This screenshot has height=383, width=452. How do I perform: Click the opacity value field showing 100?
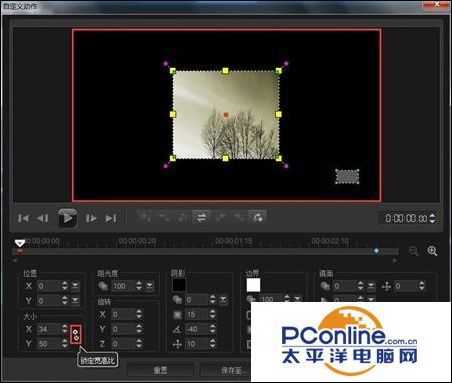click(123, 286)
